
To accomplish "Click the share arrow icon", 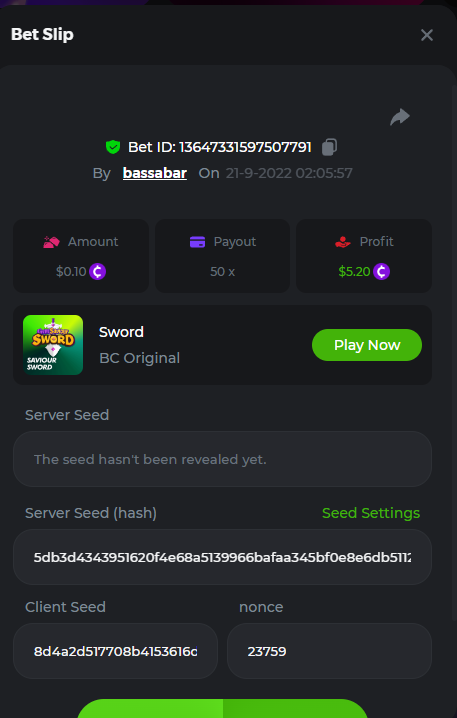I will [400, 117].
